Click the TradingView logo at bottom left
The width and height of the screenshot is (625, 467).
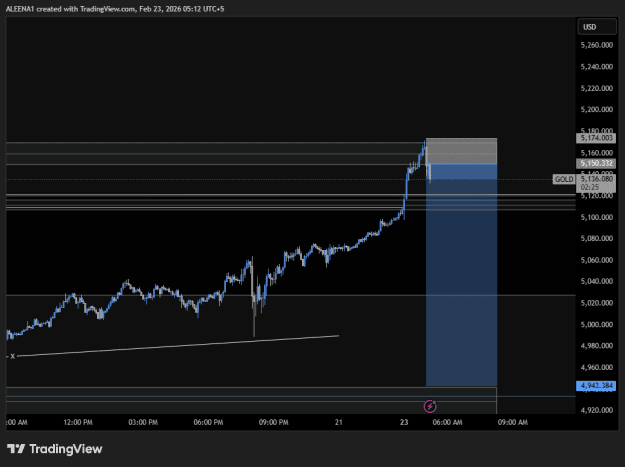coord(55,449)
